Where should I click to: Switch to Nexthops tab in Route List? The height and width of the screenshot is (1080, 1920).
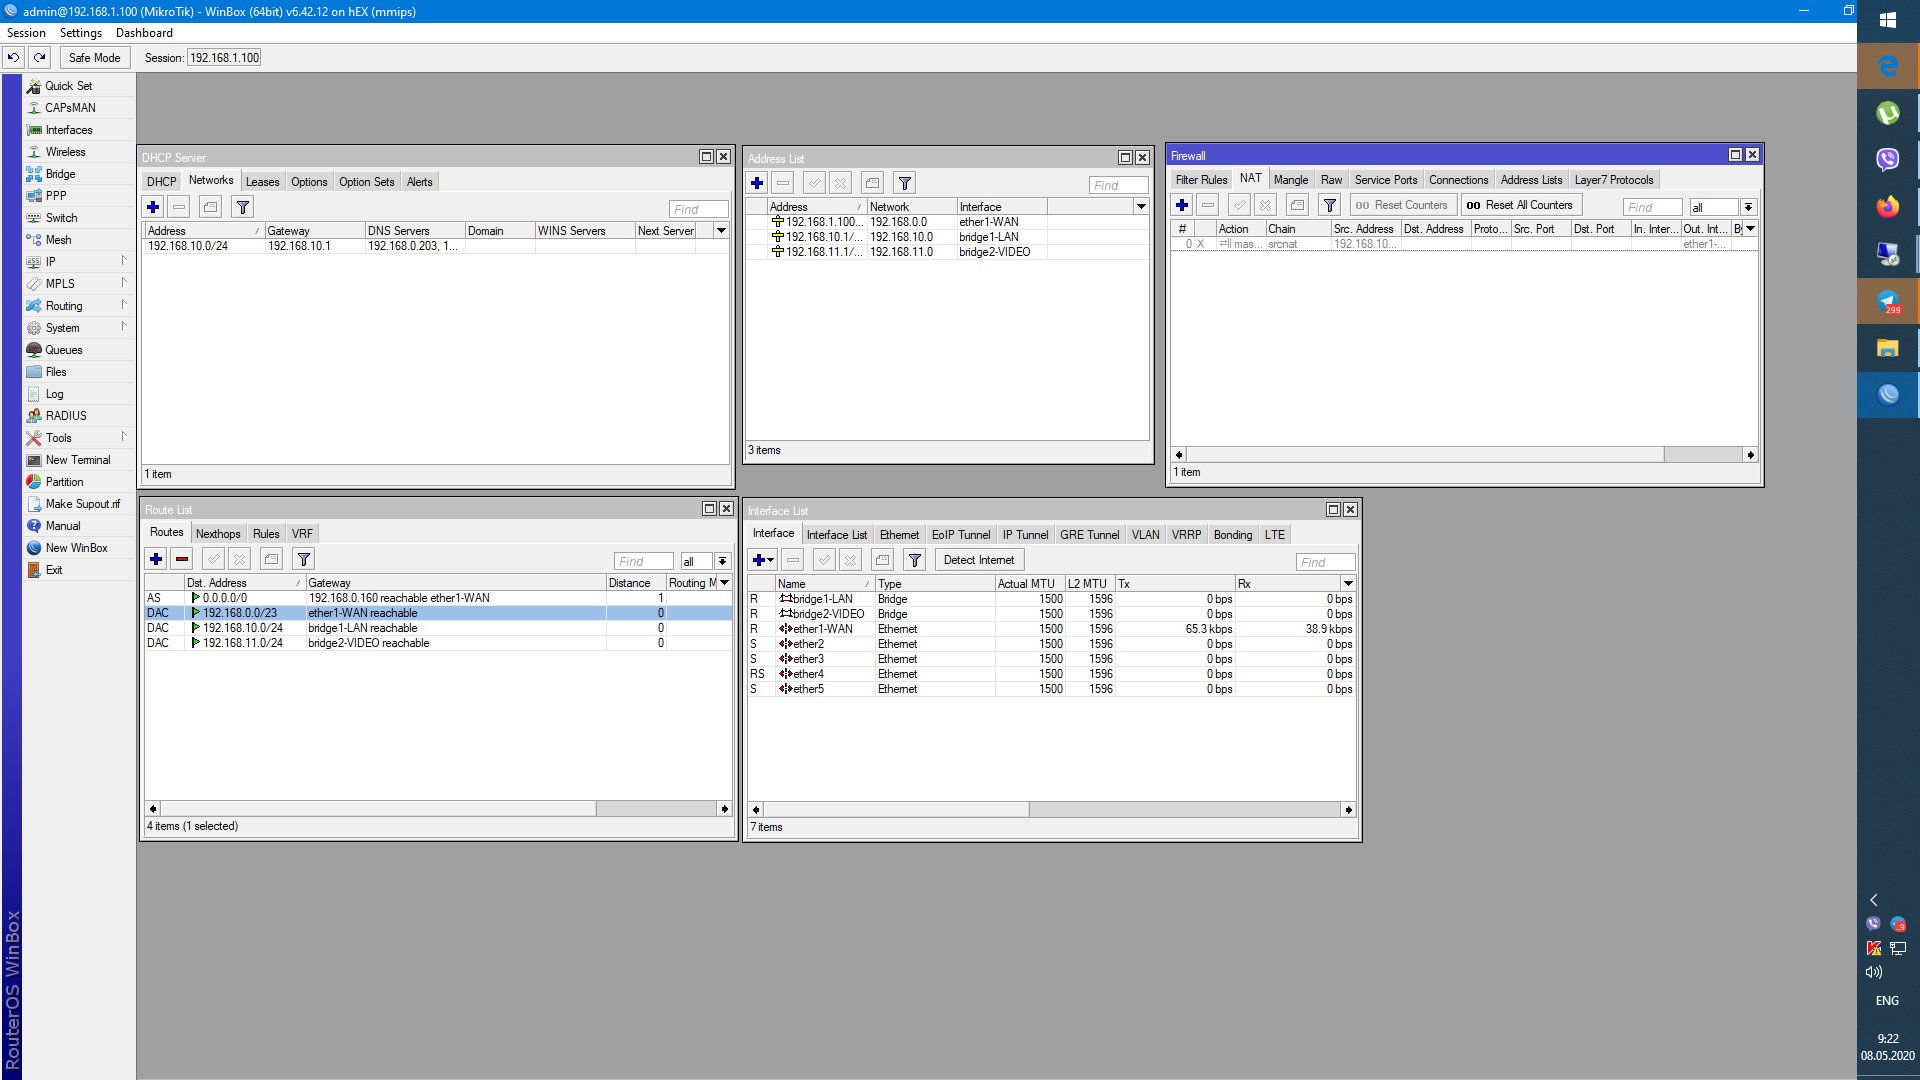point(218,534)
